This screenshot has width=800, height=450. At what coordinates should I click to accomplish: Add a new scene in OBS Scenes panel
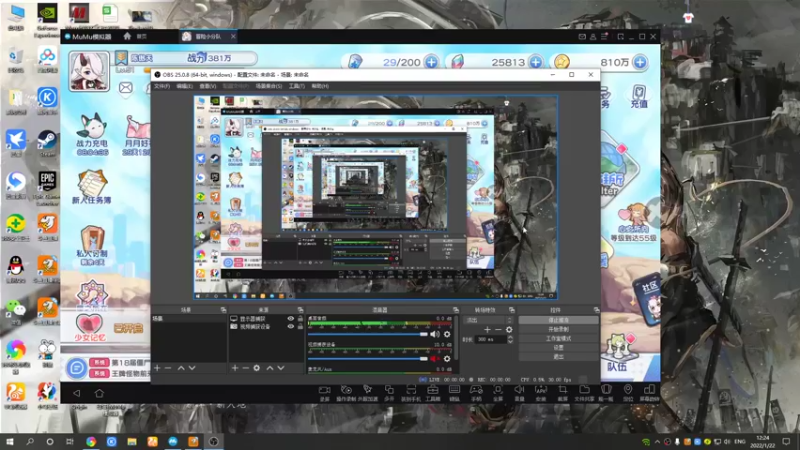pos(157,368)
